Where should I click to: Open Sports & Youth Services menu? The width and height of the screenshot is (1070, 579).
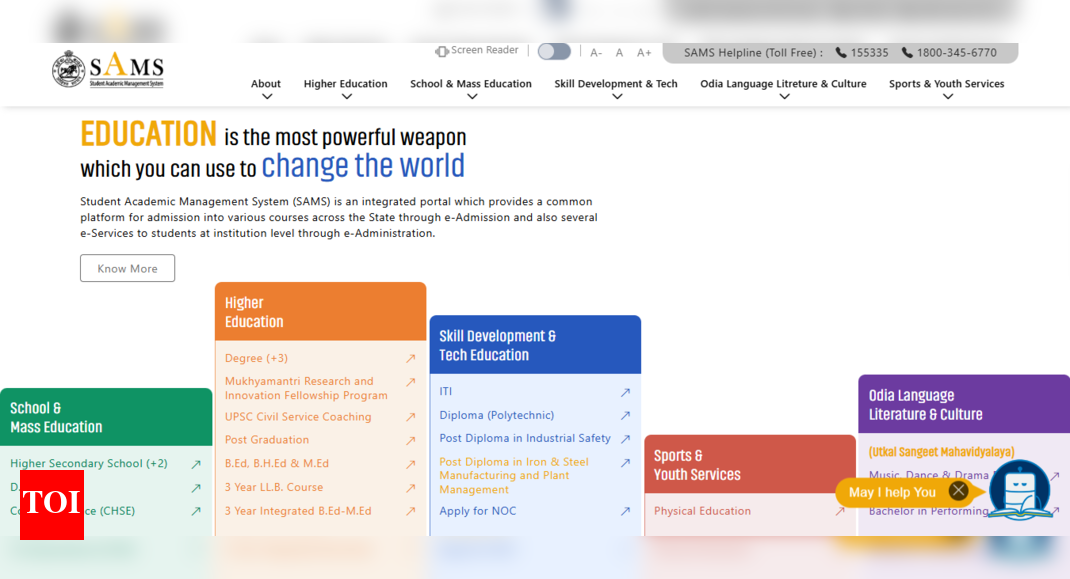[x=946, y=83]
